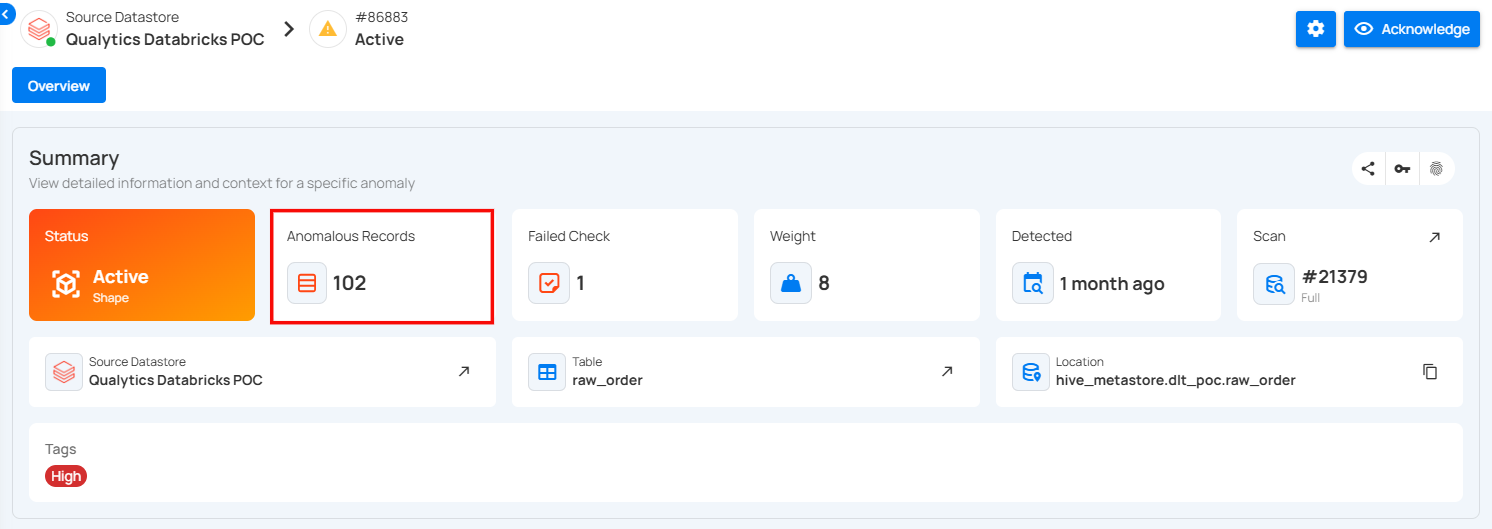1492x529 pixels.
Task: Click the Acknowledge button
Action: point(1411,29)
